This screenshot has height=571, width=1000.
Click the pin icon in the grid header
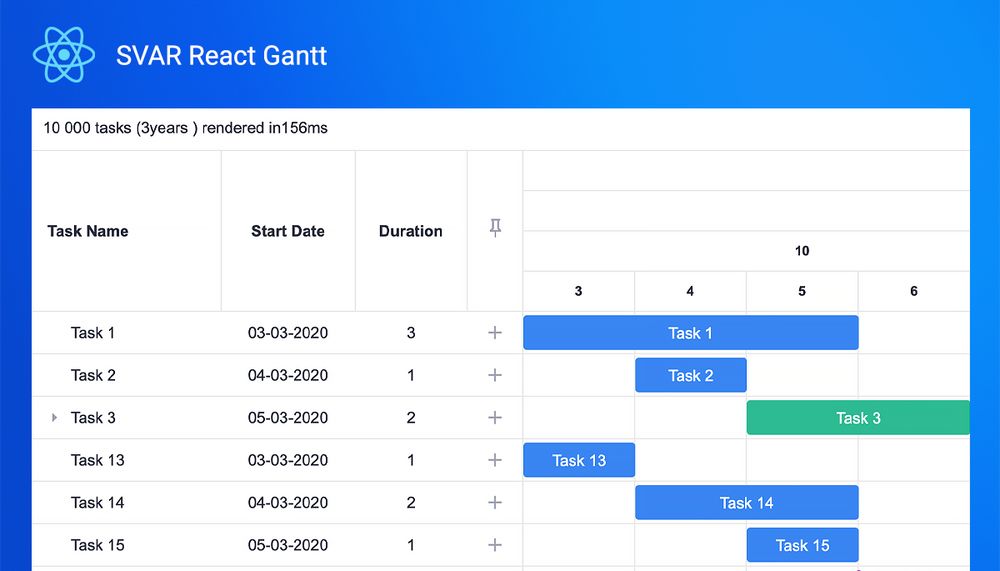click(495, 227)
